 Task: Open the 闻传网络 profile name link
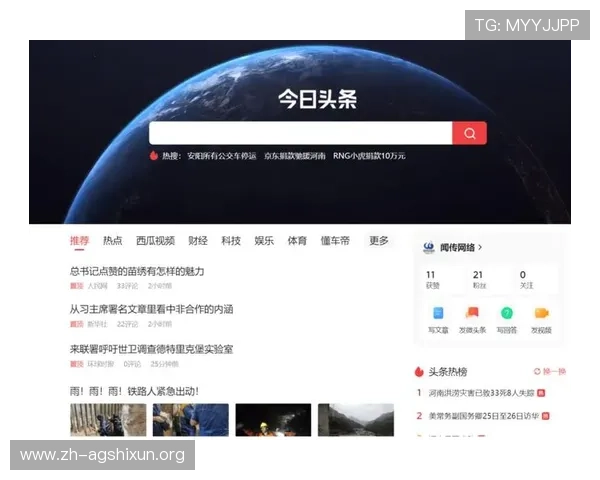tap(457, 248)
